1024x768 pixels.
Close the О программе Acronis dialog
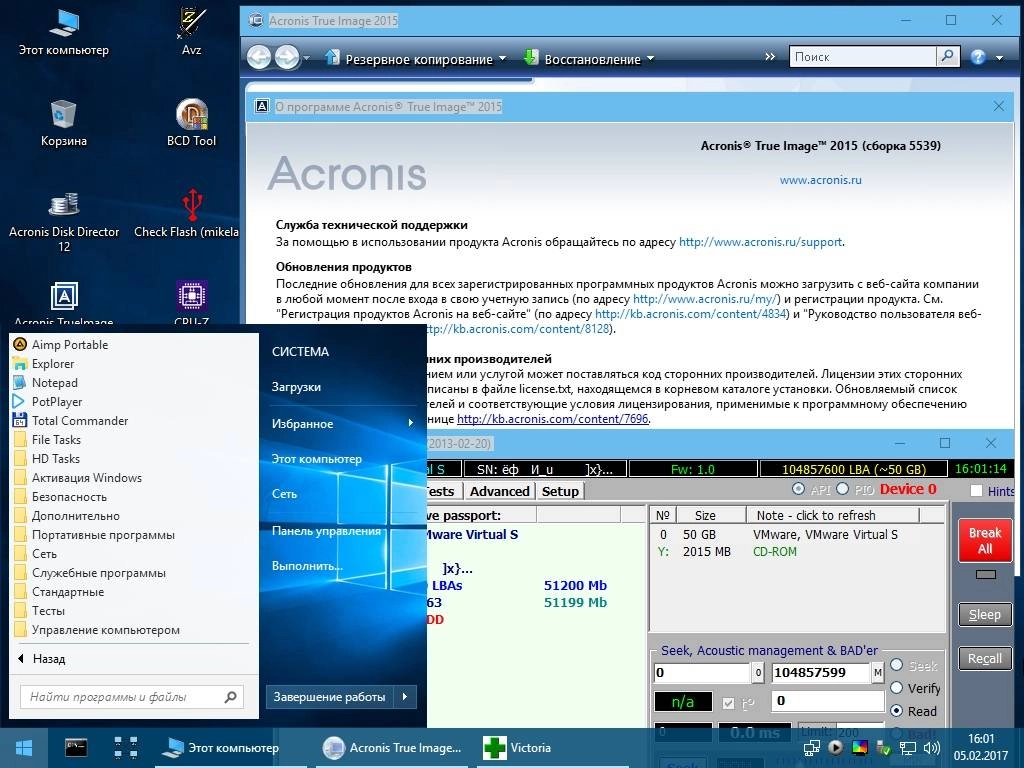click(x=999, y=106)
